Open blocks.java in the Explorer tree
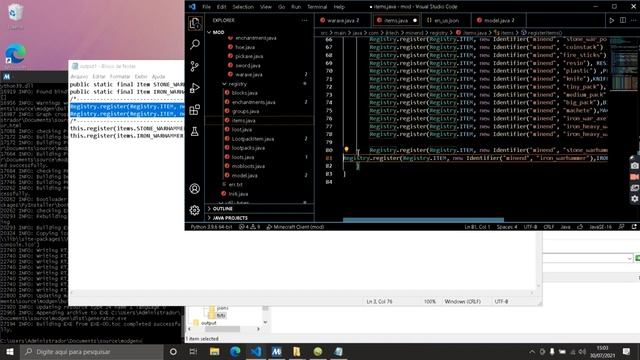Image resolution: width=640 pixels, height=360 pixels. (244, 93)
